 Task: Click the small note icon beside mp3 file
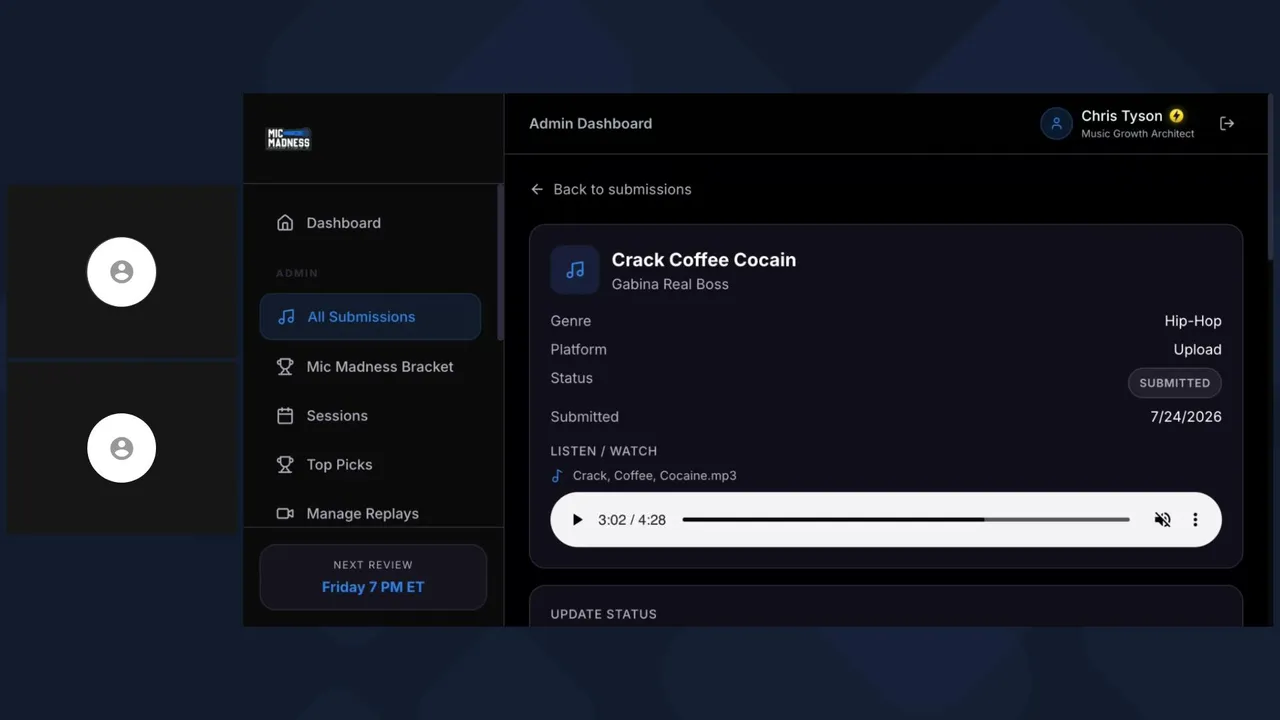point(557,476)
